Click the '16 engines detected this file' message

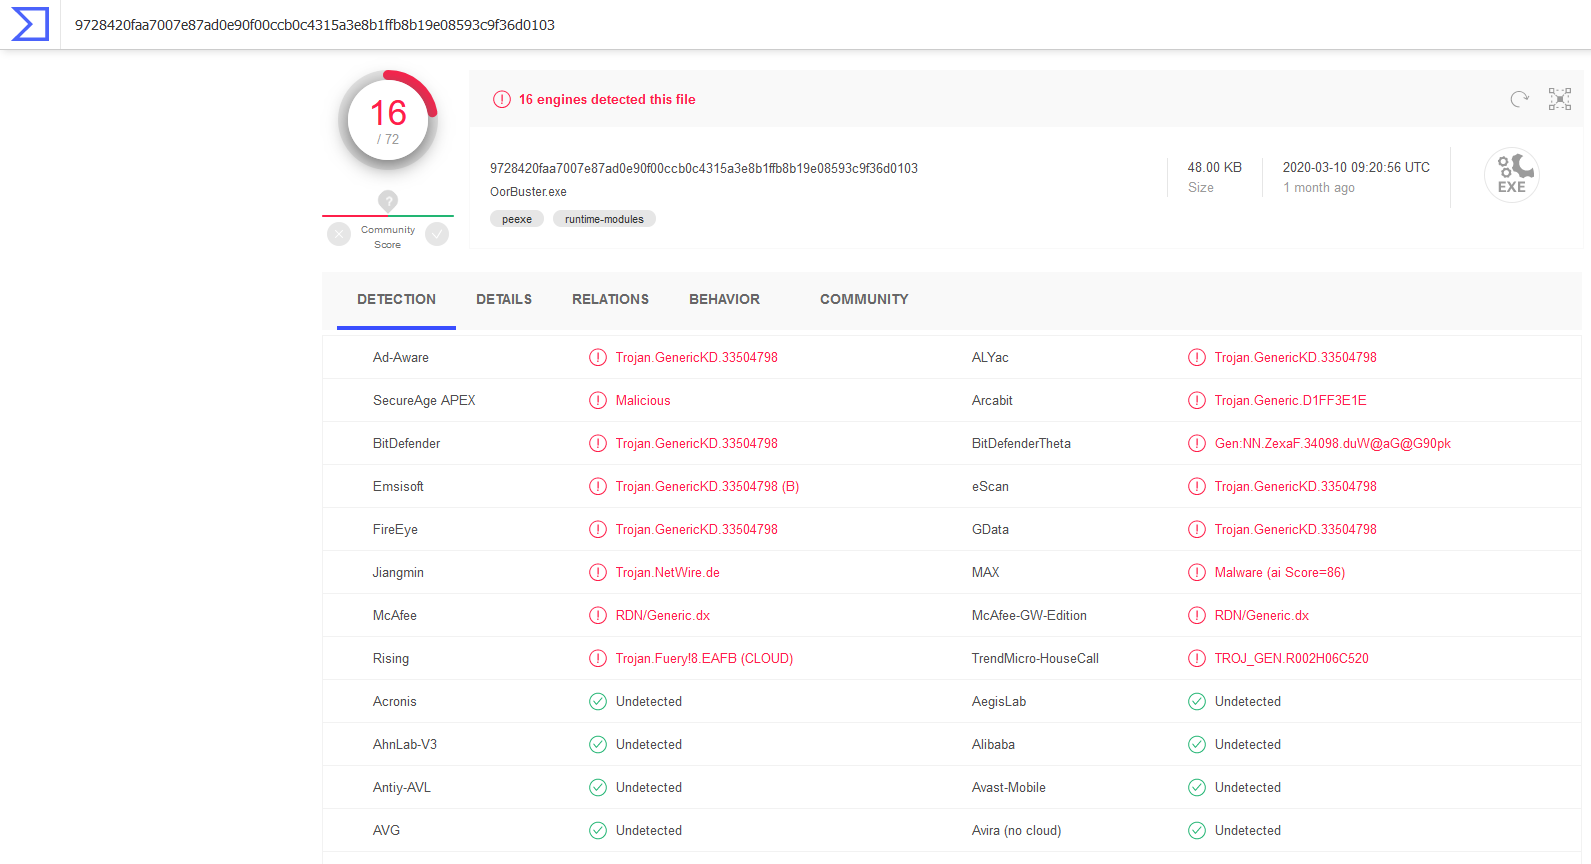point(607,99)
